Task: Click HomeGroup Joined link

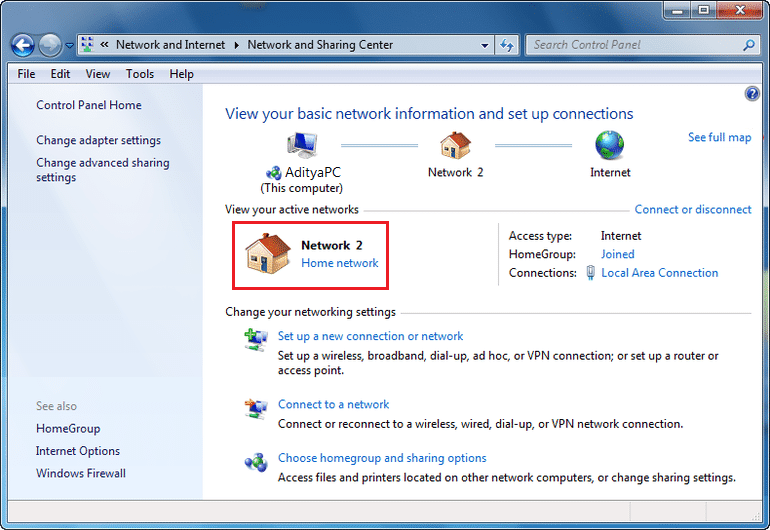Action: click(x=618, y=254)
